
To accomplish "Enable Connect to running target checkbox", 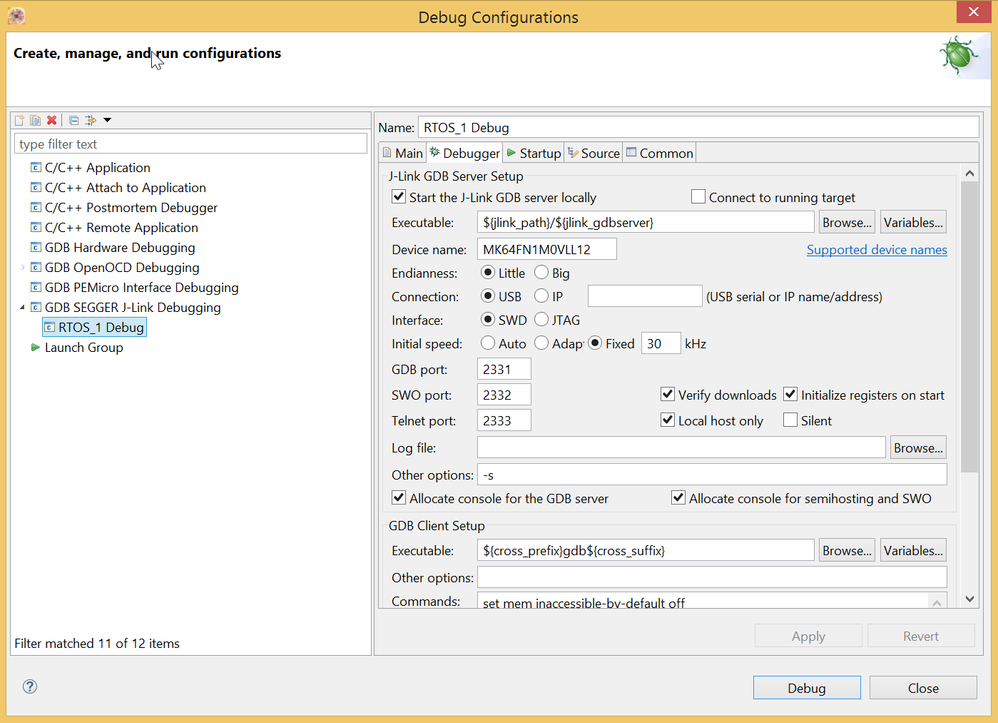I will click(x=699, y=197).
